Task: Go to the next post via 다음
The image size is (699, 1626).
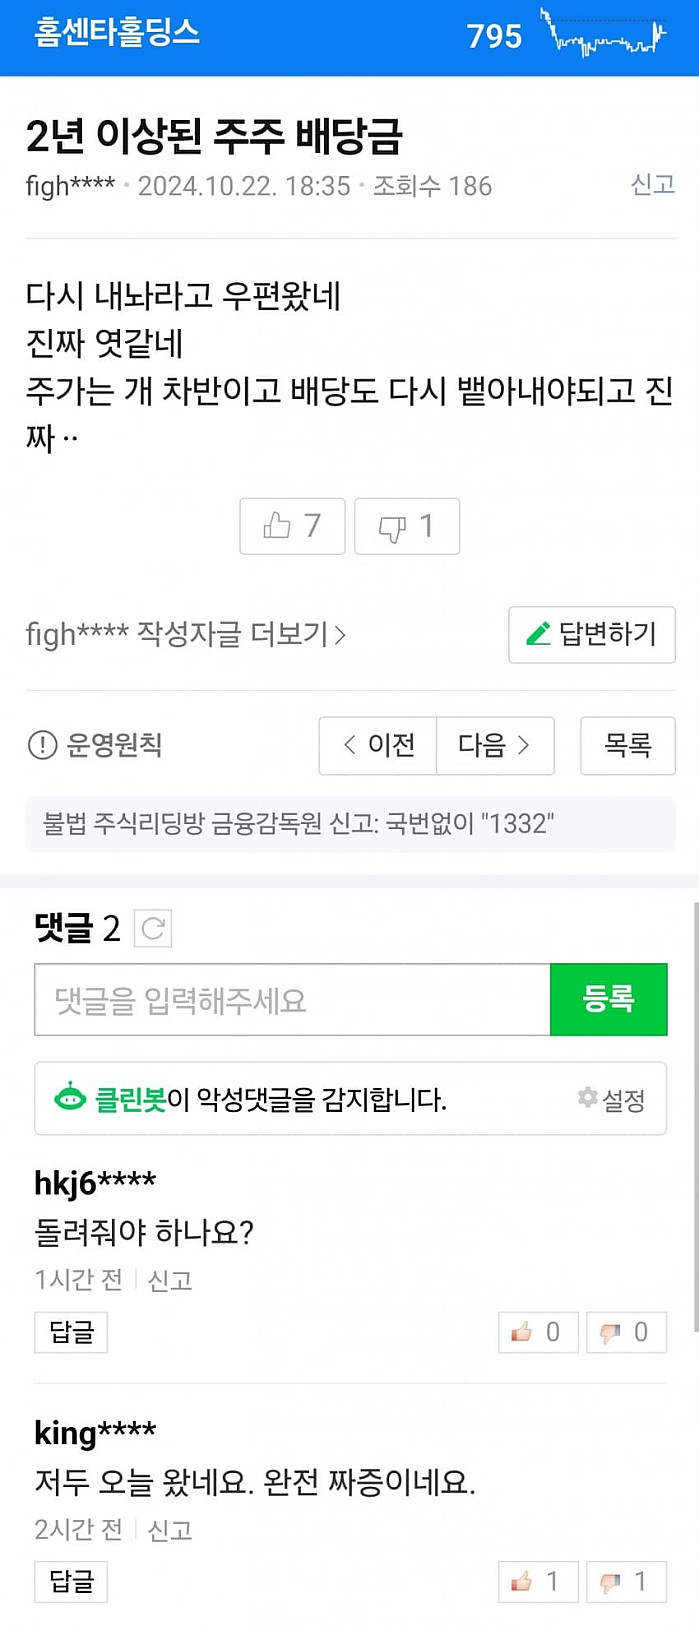Action: click(x=494, y=745)
